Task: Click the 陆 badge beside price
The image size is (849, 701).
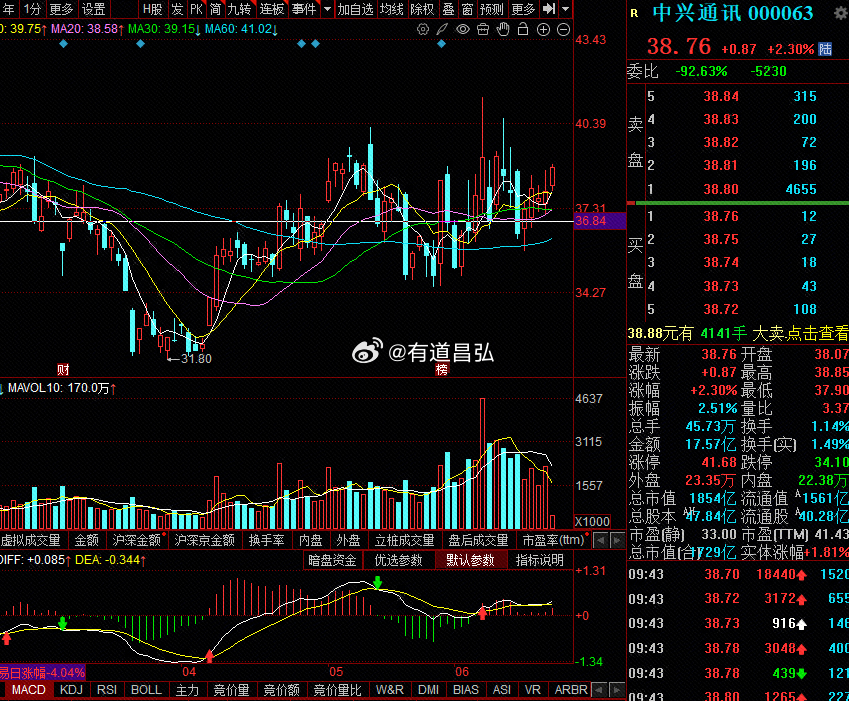Action: point(825,49)
